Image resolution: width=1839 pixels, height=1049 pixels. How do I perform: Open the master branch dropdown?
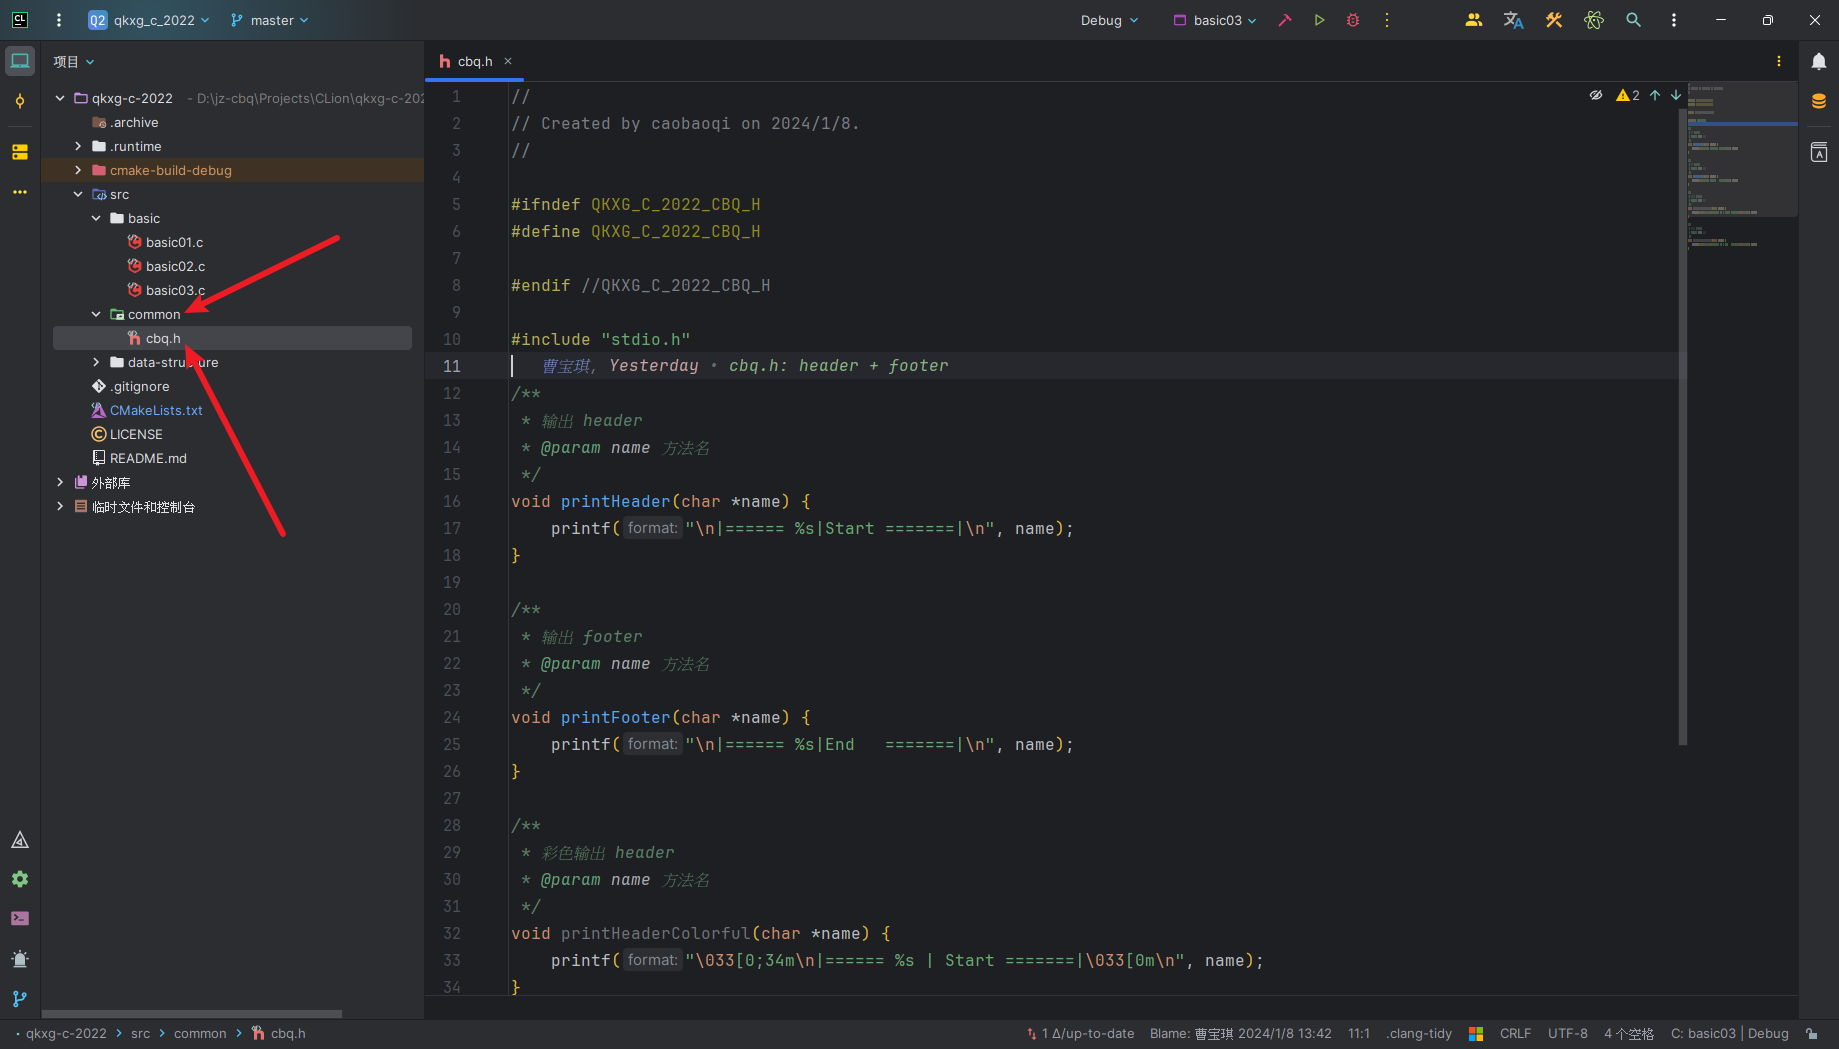tap(269, 20)
